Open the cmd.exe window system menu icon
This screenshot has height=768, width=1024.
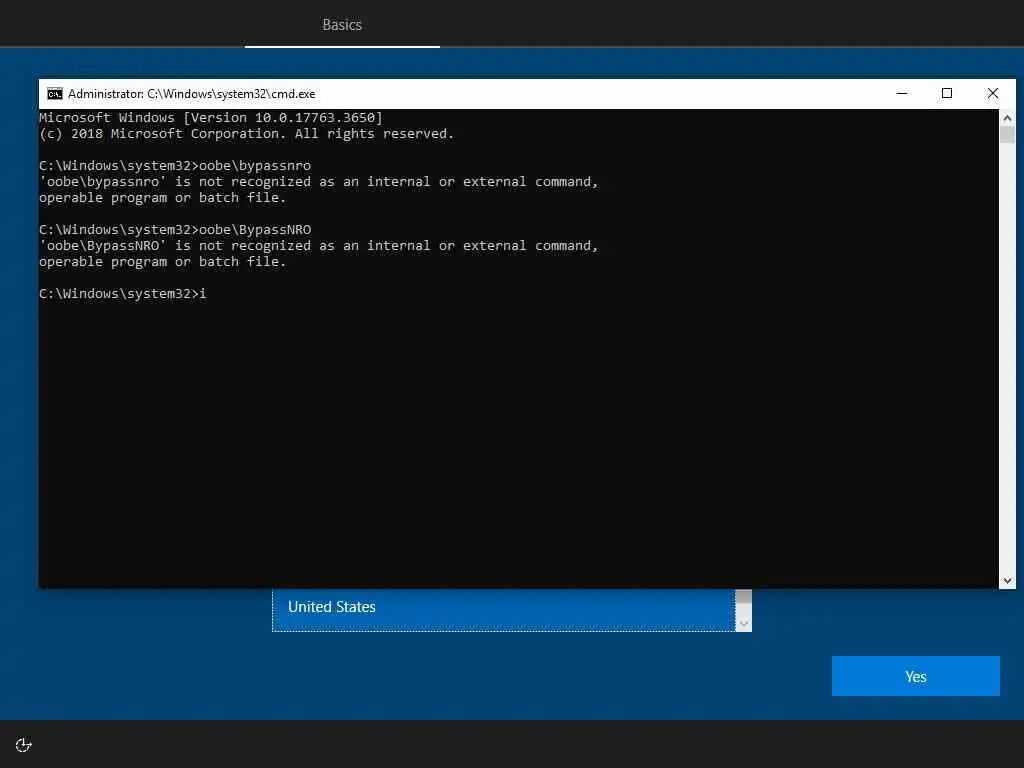coord(55,94)
